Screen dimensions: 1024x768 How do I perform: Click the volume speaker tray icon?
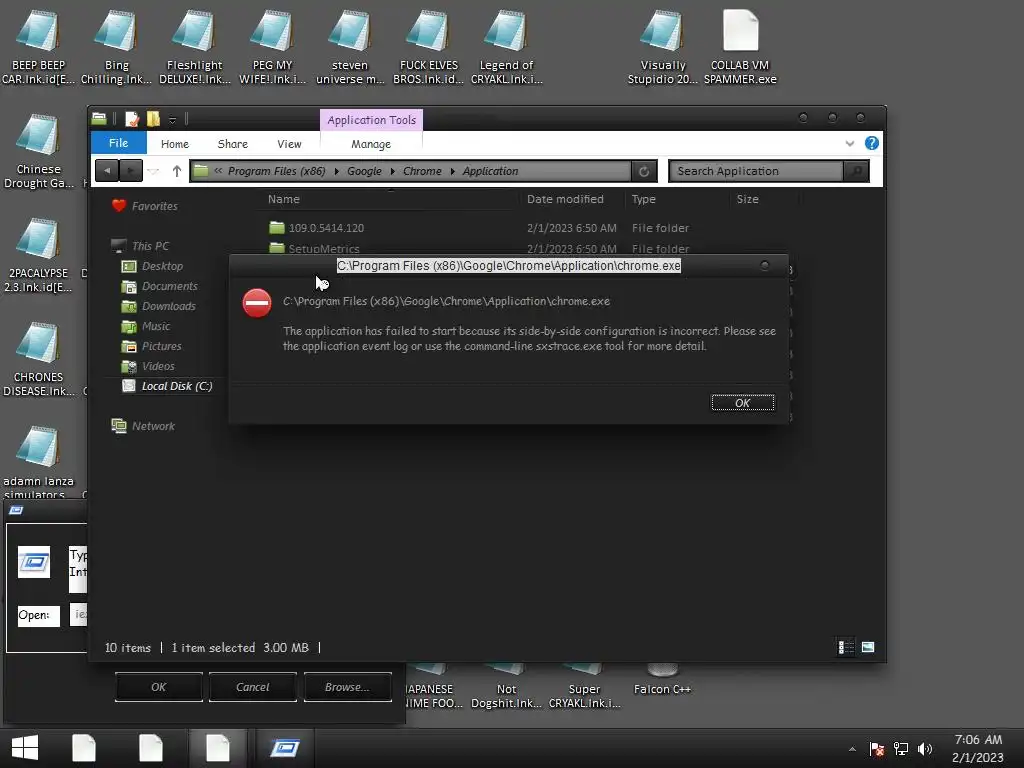click(924, 749)
